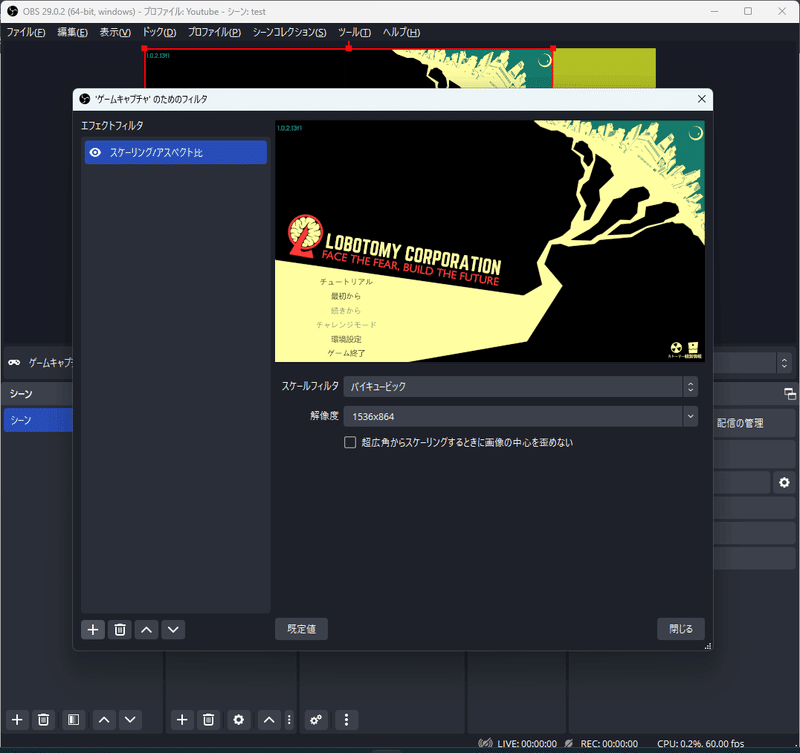Open the ツール(T) menu
Viewport: 800px width, 753px height.
coord(354,32)
